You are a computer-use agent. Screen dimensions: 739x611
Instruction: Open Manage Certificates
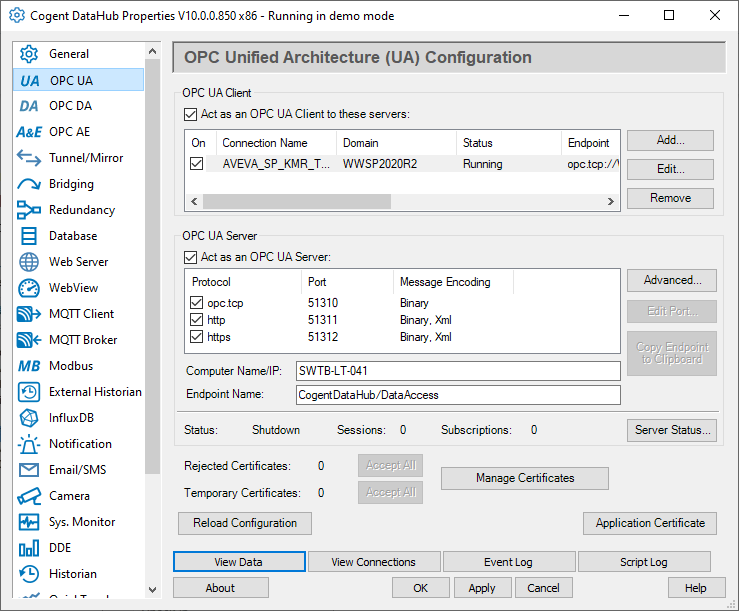click(525, 479)
